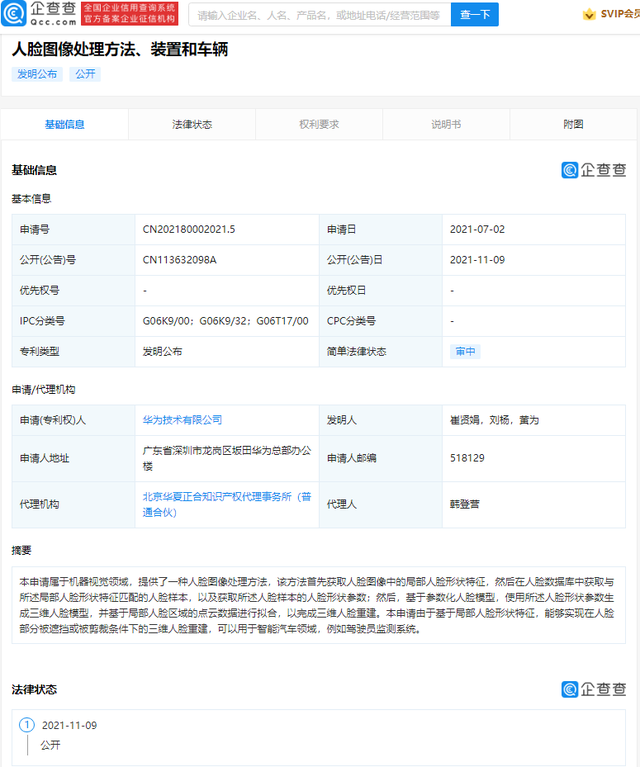Show the 附图 tab

point(573,125)
